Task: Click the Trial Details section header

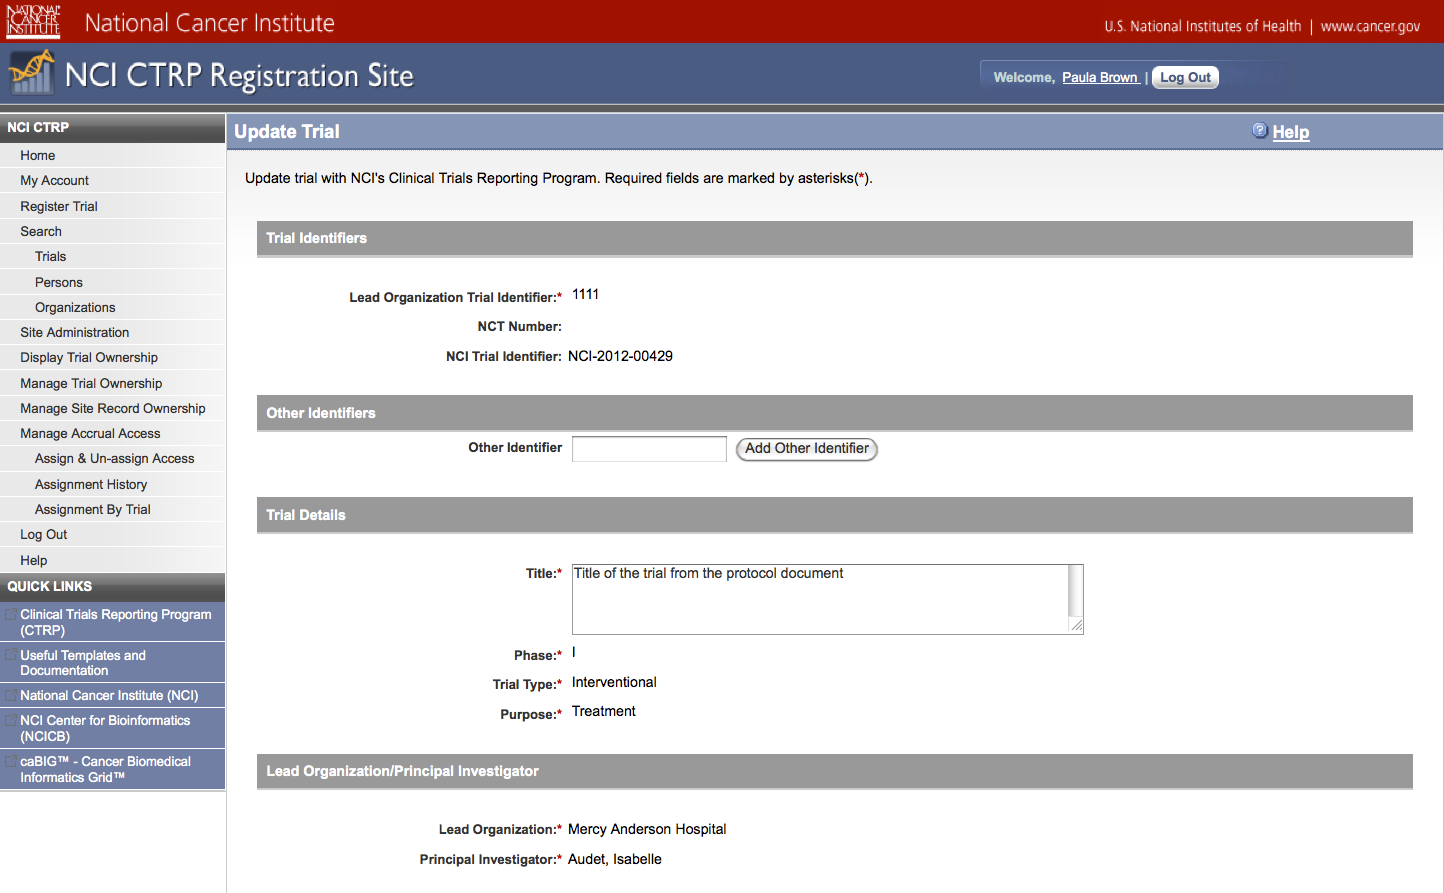Action: [x=835, y=515]
